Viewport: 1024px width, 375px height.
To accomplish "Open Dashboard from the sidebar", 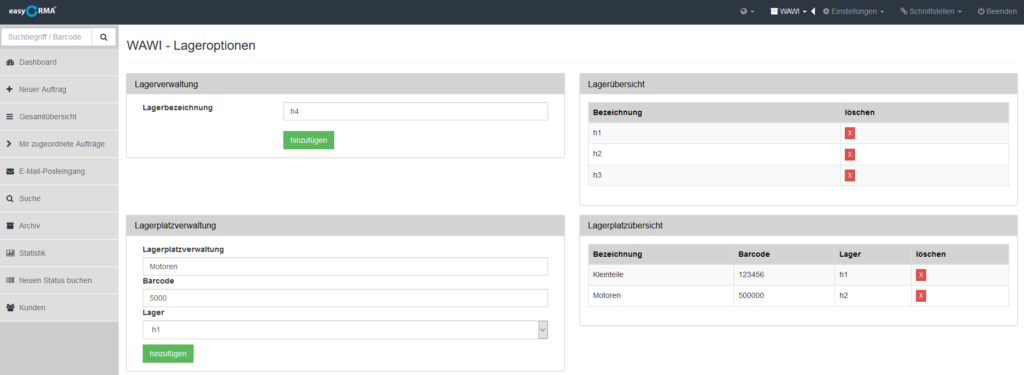I will pos(59,62).
